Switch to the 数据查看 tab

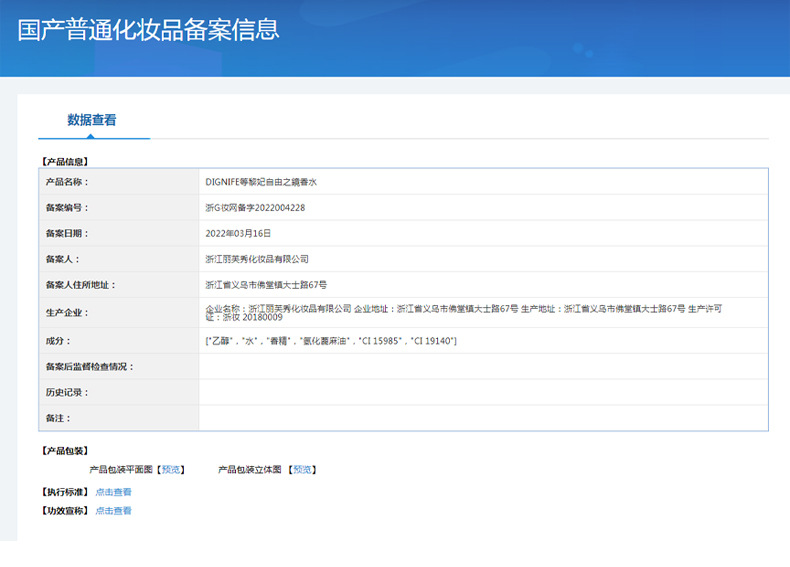(x=92, y=120)
